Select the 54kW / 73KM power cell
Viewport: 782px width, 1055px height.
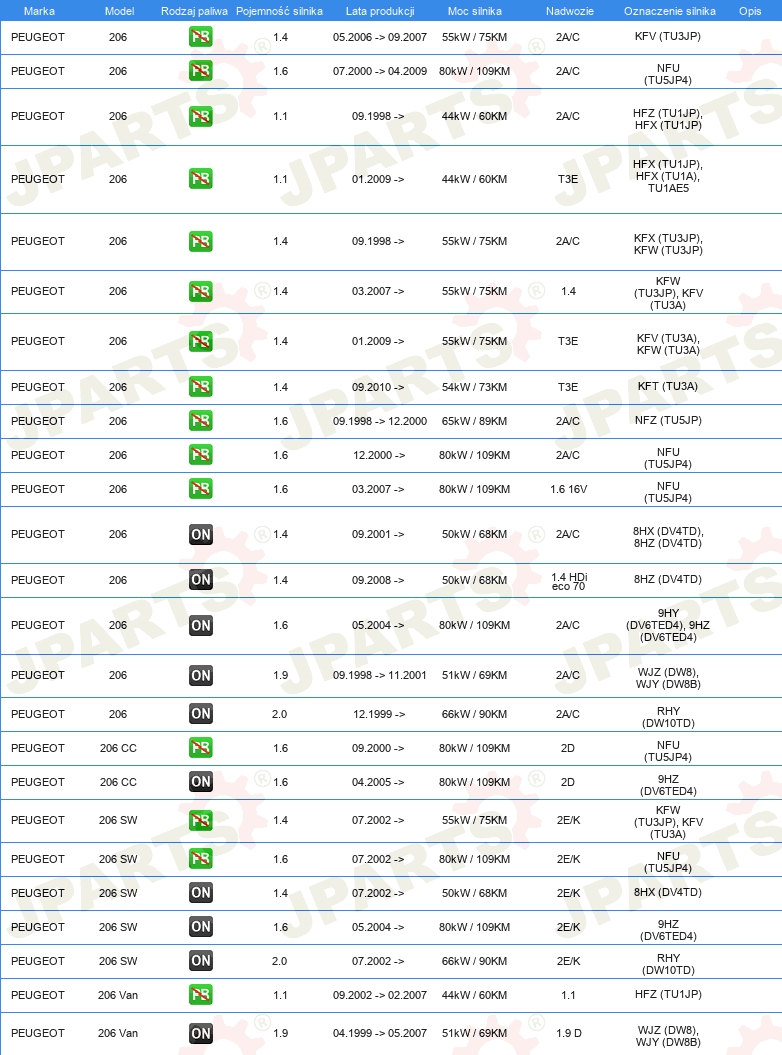click(x=474, y=387)
